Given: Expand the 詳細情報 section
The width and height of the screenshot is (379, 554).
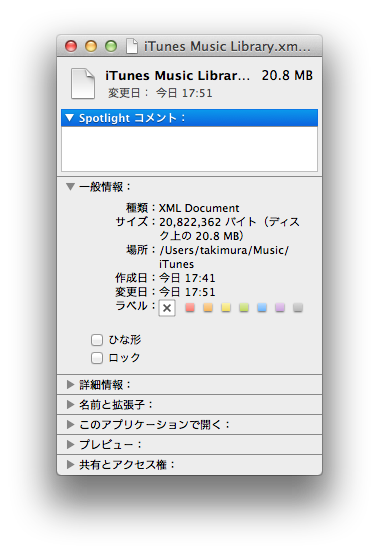Looking at the screenshot, I should click(71, 384).
